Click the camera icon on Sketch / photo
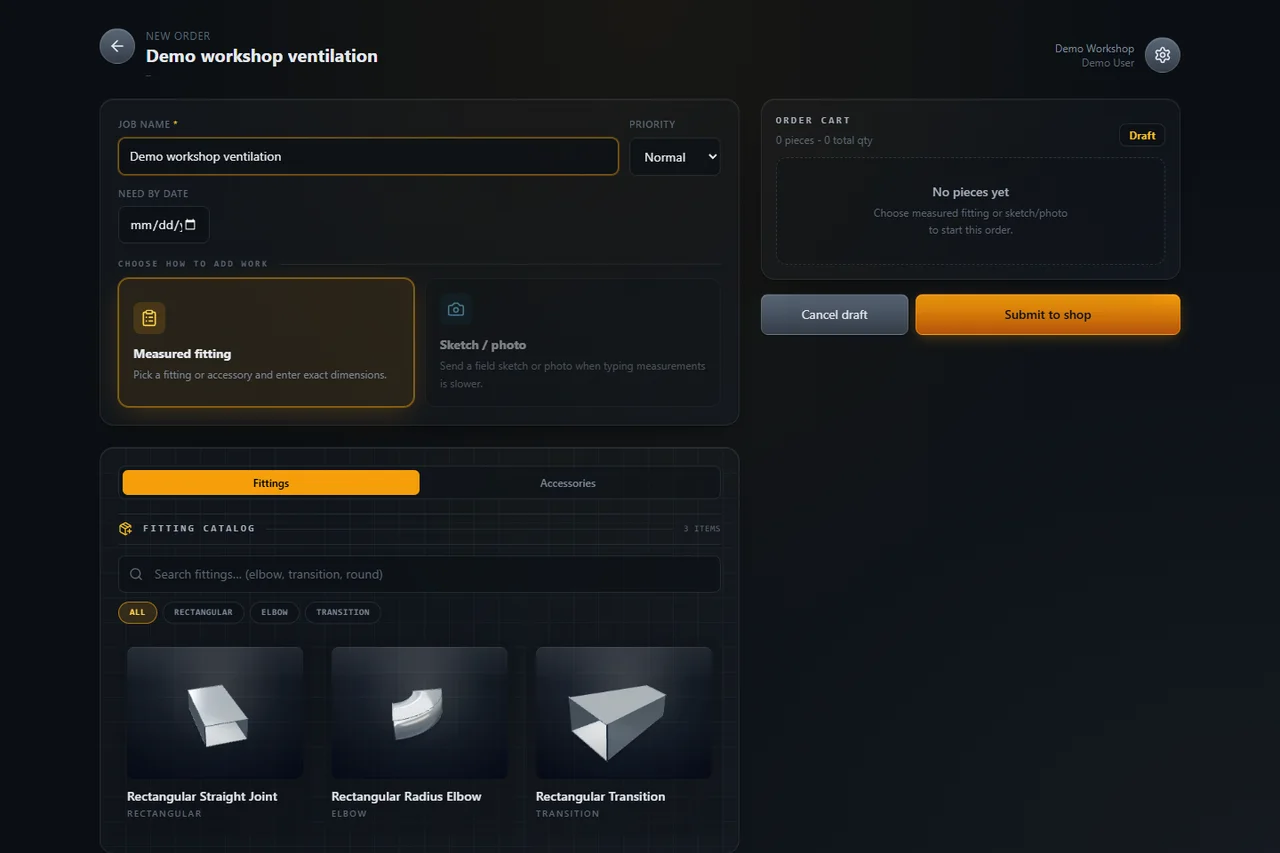This screenshot has width=1280, height=853. click(456, 309)
